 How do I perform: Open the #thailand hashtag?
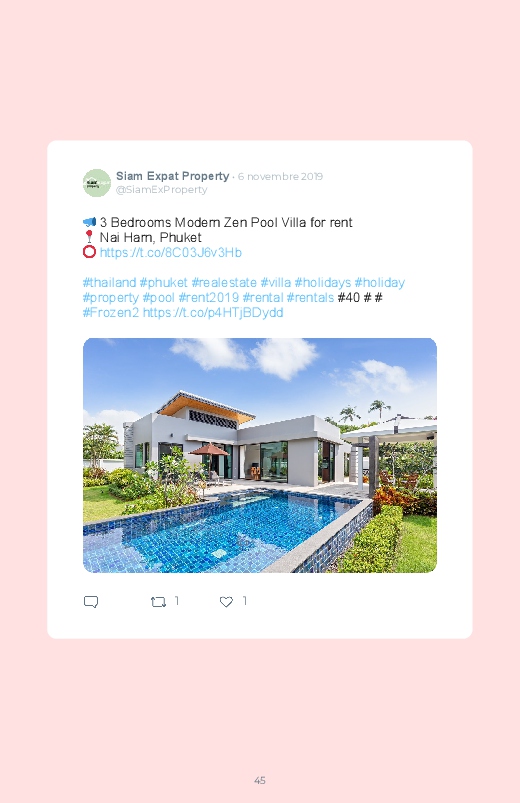point(110,283)
